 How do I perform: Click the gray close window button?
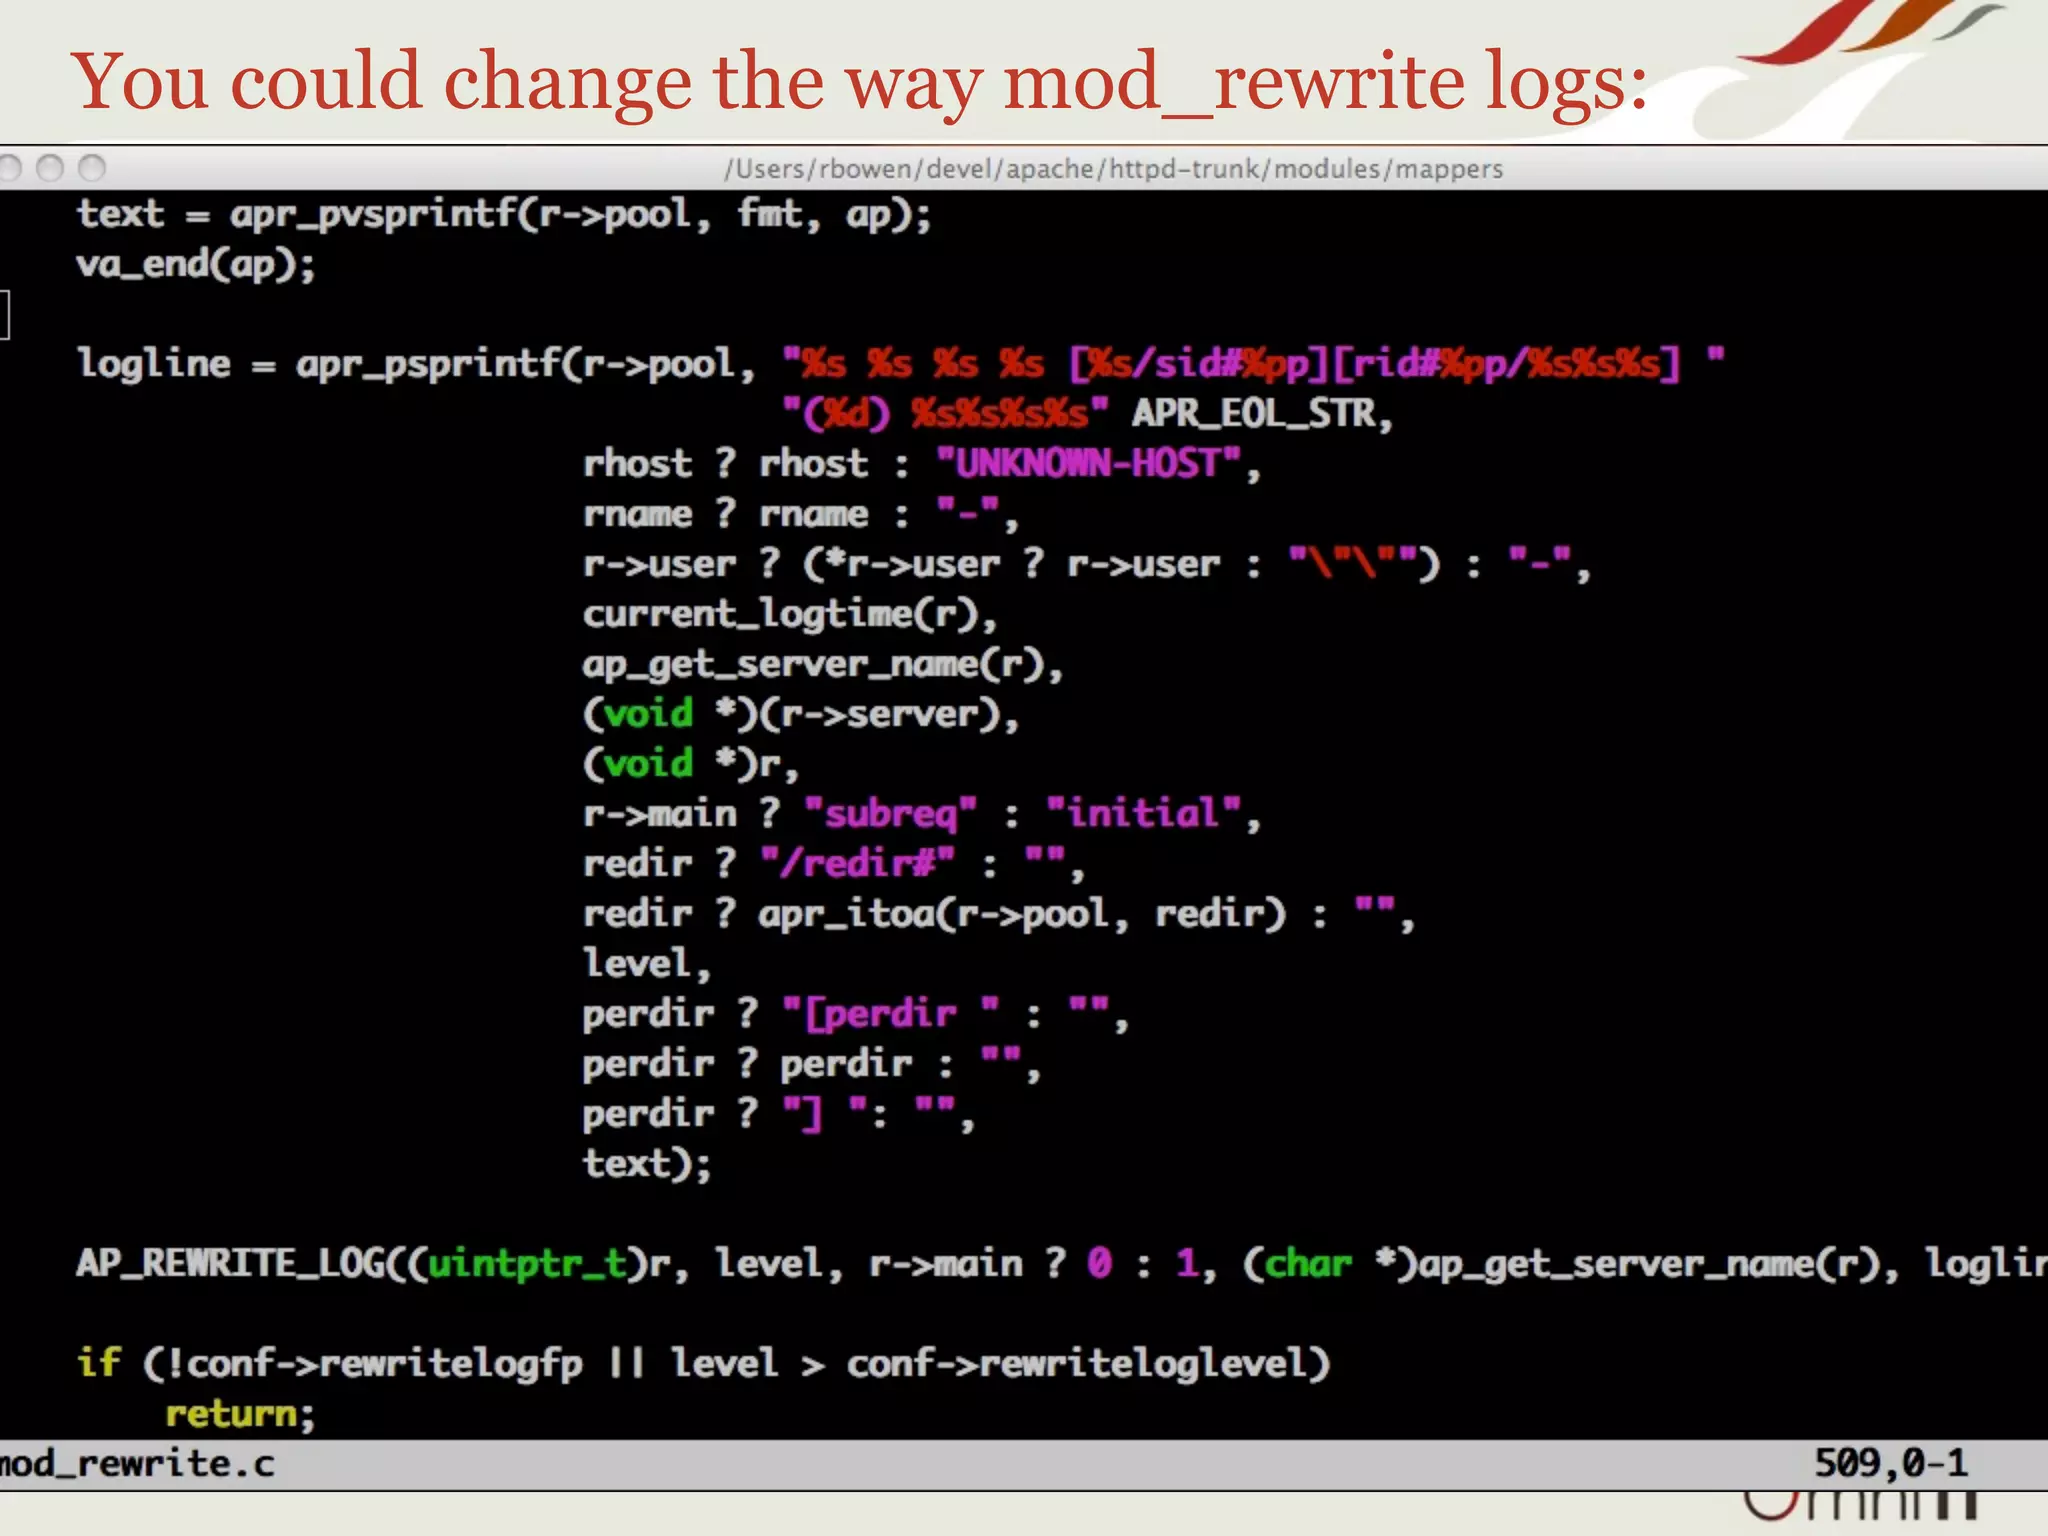pyautogui.click(x=9, y=168)
